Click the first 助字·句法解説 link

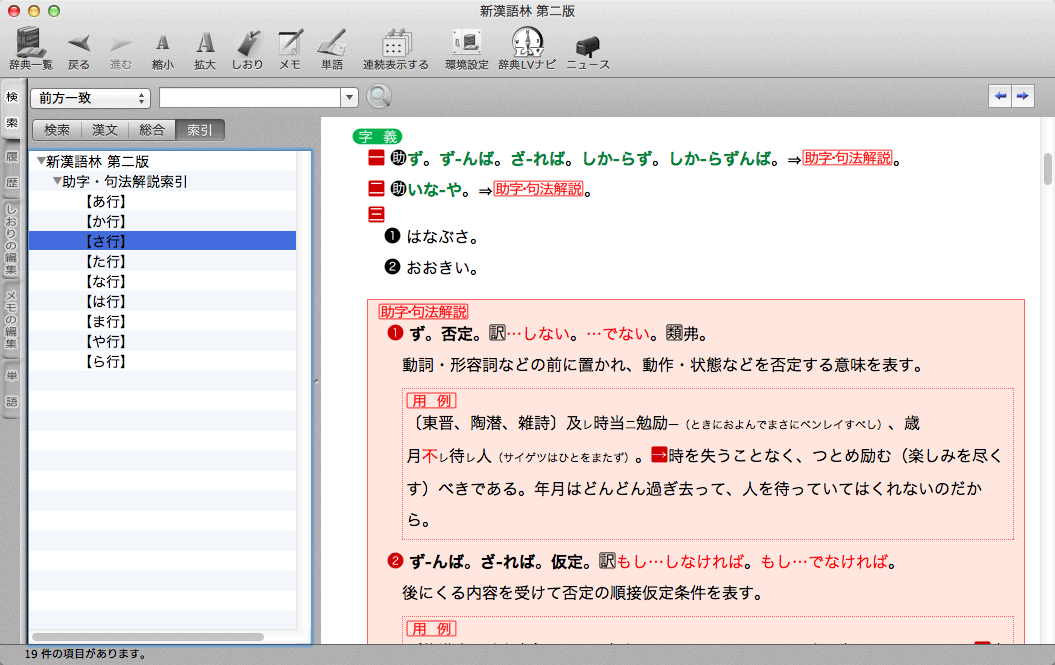847,159
